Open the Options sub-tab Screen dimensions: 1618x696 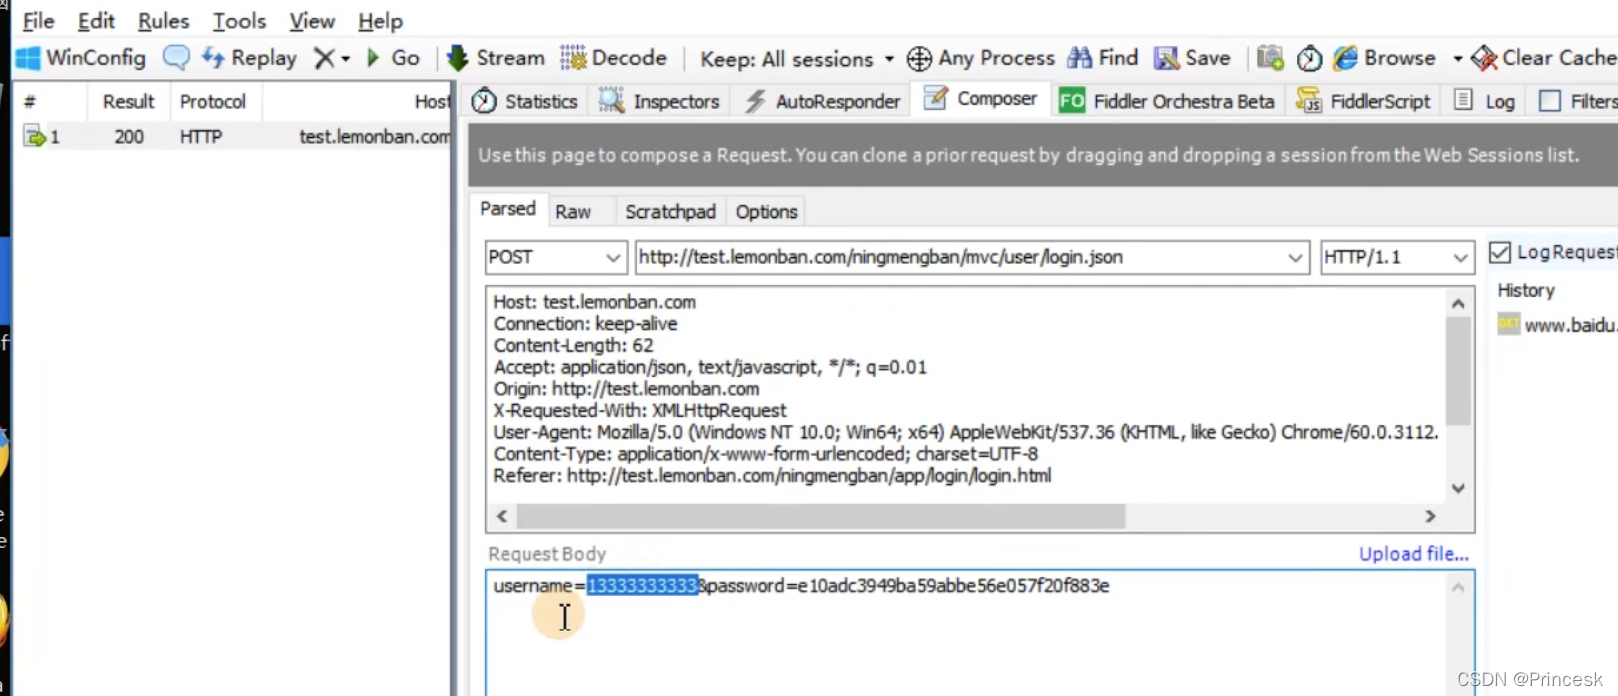pyautogui.click(x=766, y=212)
